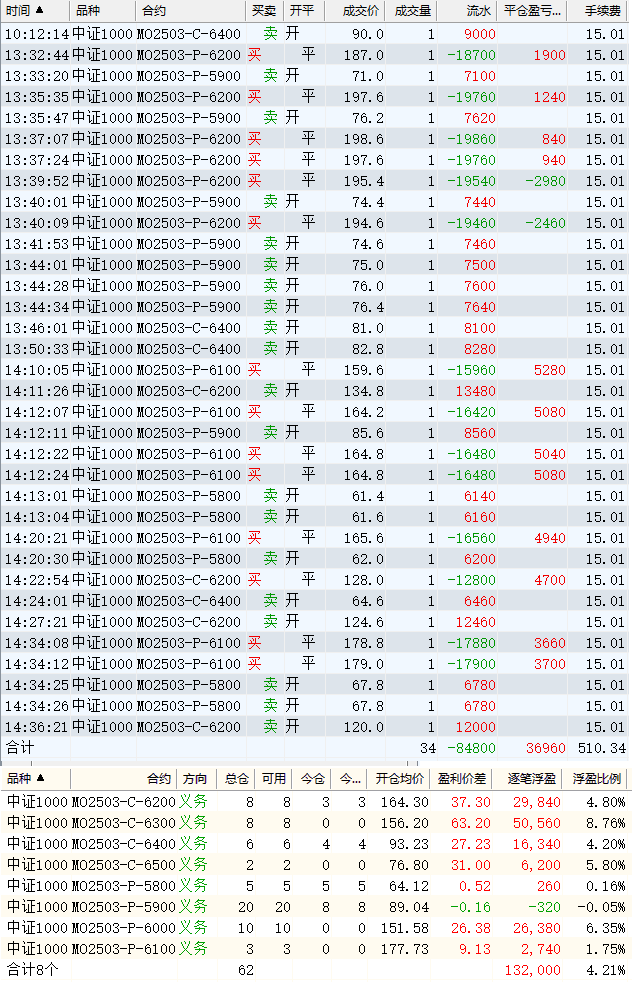Image resolution: width=632 pixels, height=982 pixels.
Task: Select the trade row at 14:34:12
Action: pos(315,664)
